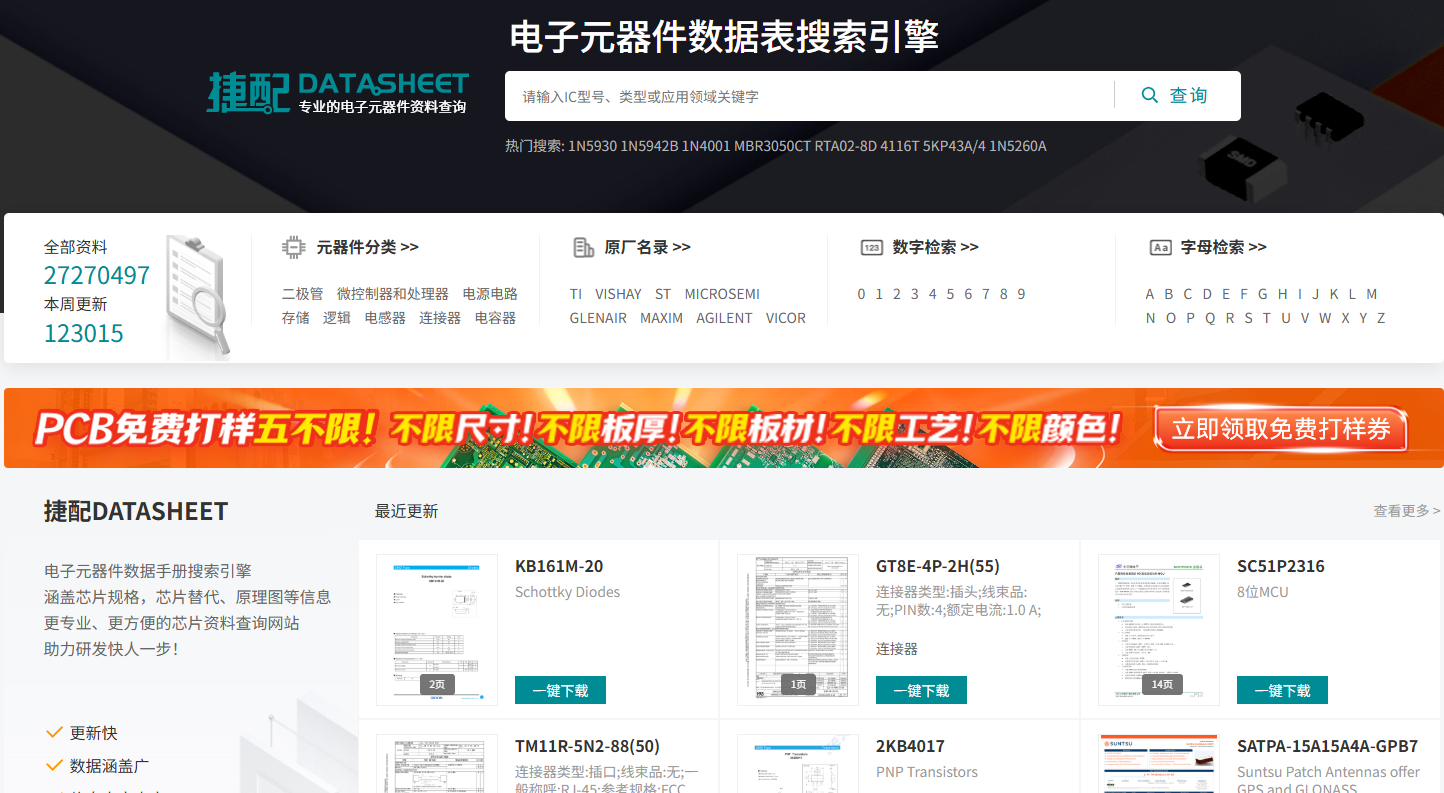The image size is (1444, 793).
Task: Click 立即领取免费打样券 on the PCB banner
Action: click(x=1281, y=429)
